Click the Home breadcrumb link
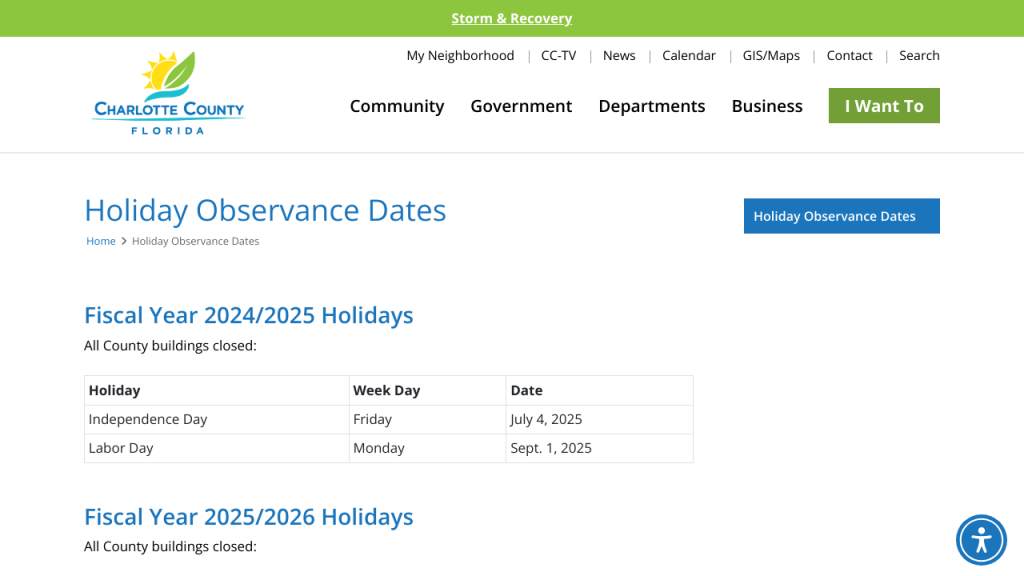The image size is (1024, 576). pos(101,241)
